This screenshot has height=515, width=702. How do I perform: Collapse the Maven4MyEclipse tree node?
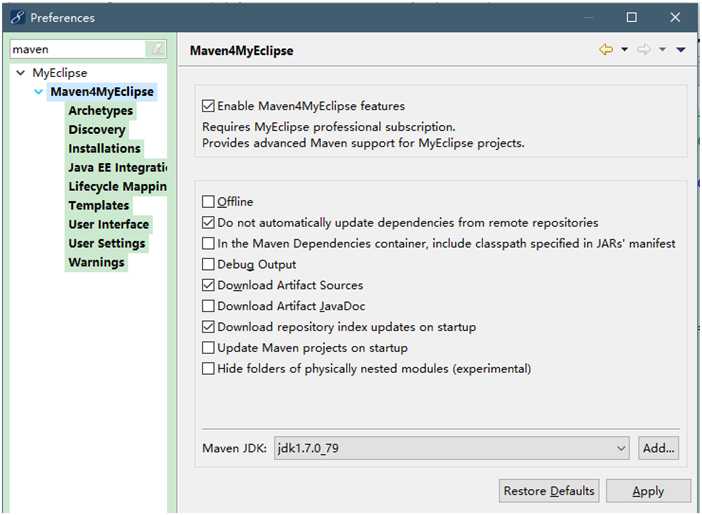39,92
